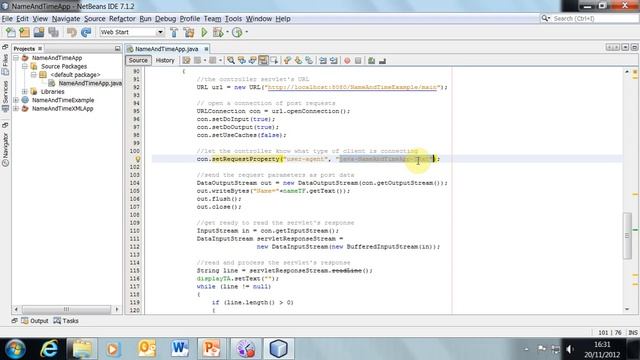Click the Next Bookmark icon
Screen dimensions: 640x360
point(298,60)
